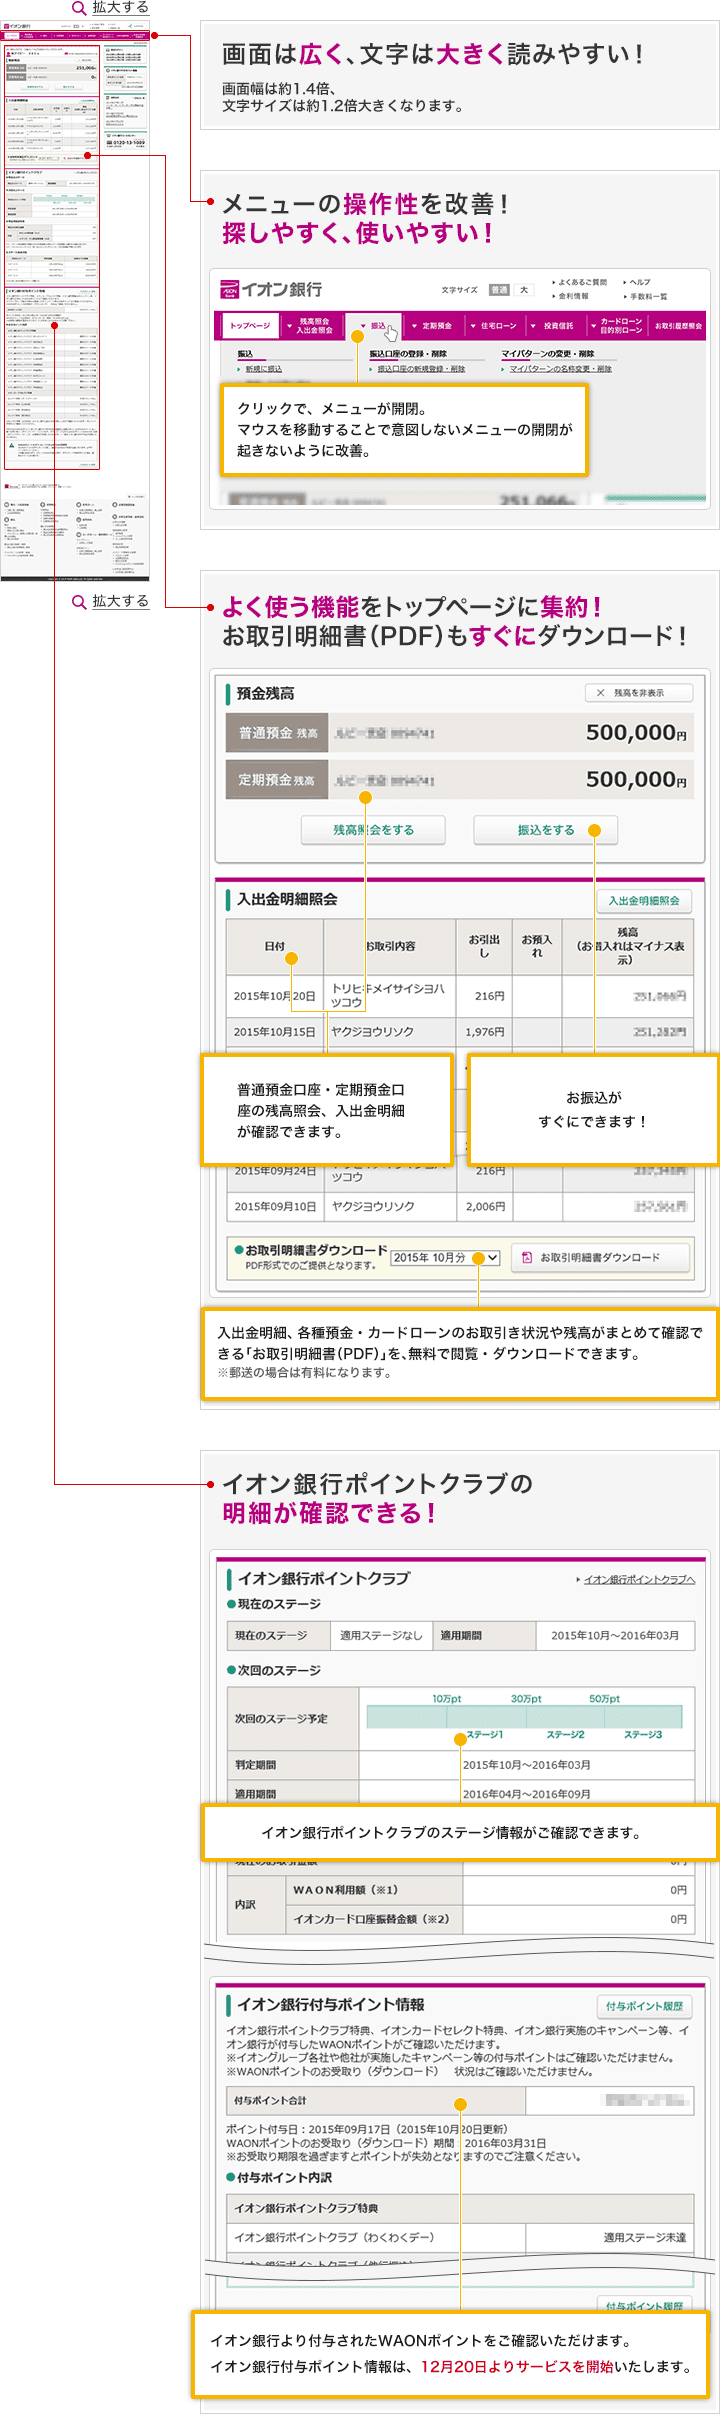
Task: Click the ステージ3 label
Action: 643,1735
